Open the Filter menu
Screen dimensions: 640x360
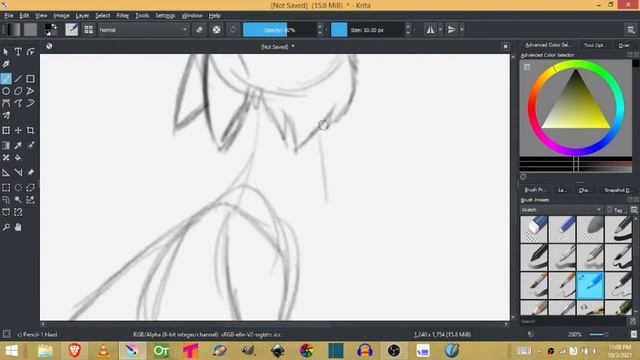122,16
